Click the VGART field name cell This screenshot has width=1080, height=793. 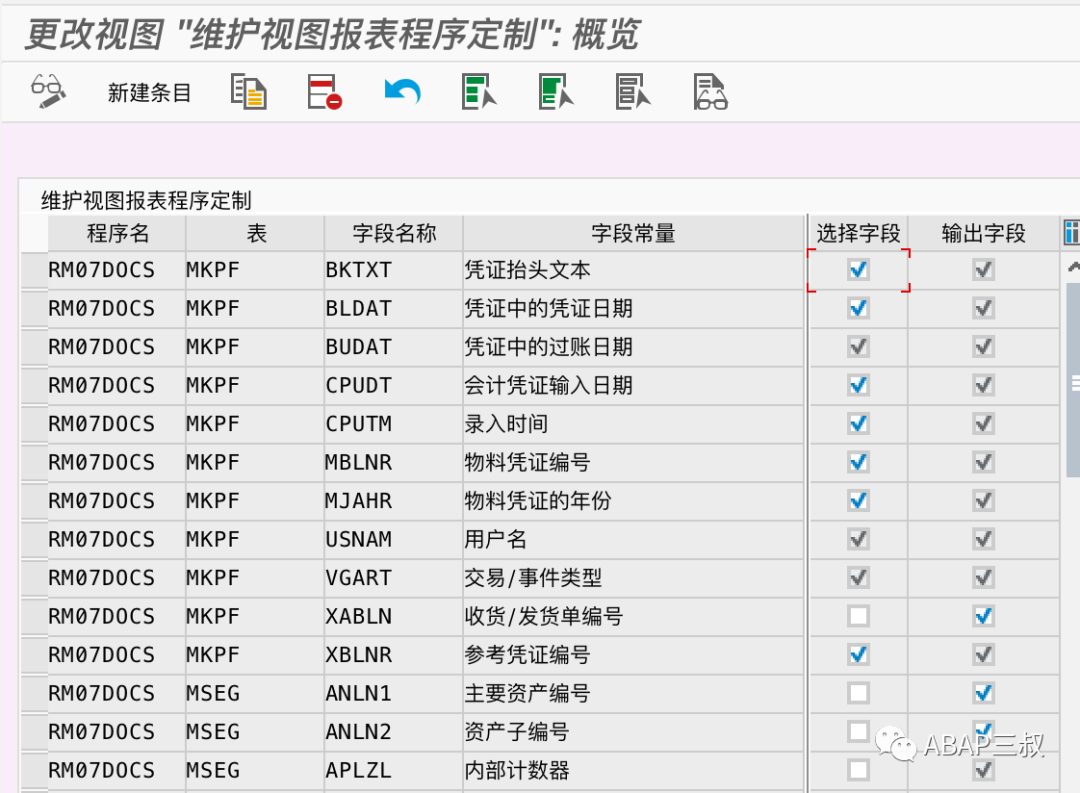click(x=394, y=578)
